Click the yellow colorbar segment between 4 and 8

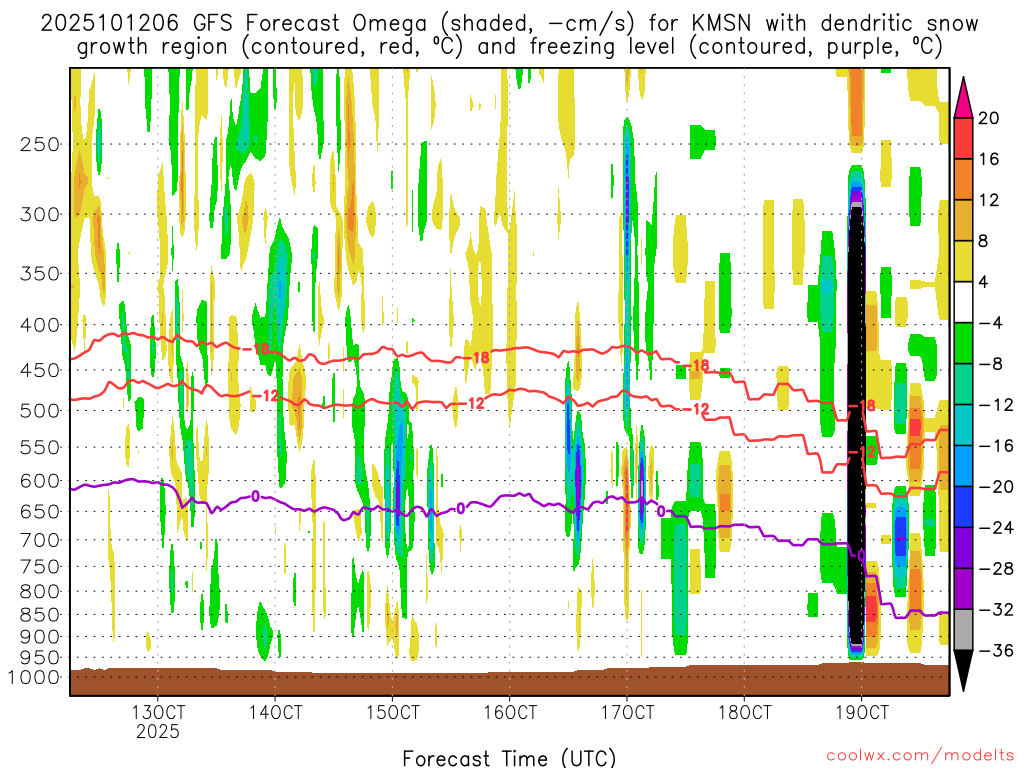pos(964,261)
